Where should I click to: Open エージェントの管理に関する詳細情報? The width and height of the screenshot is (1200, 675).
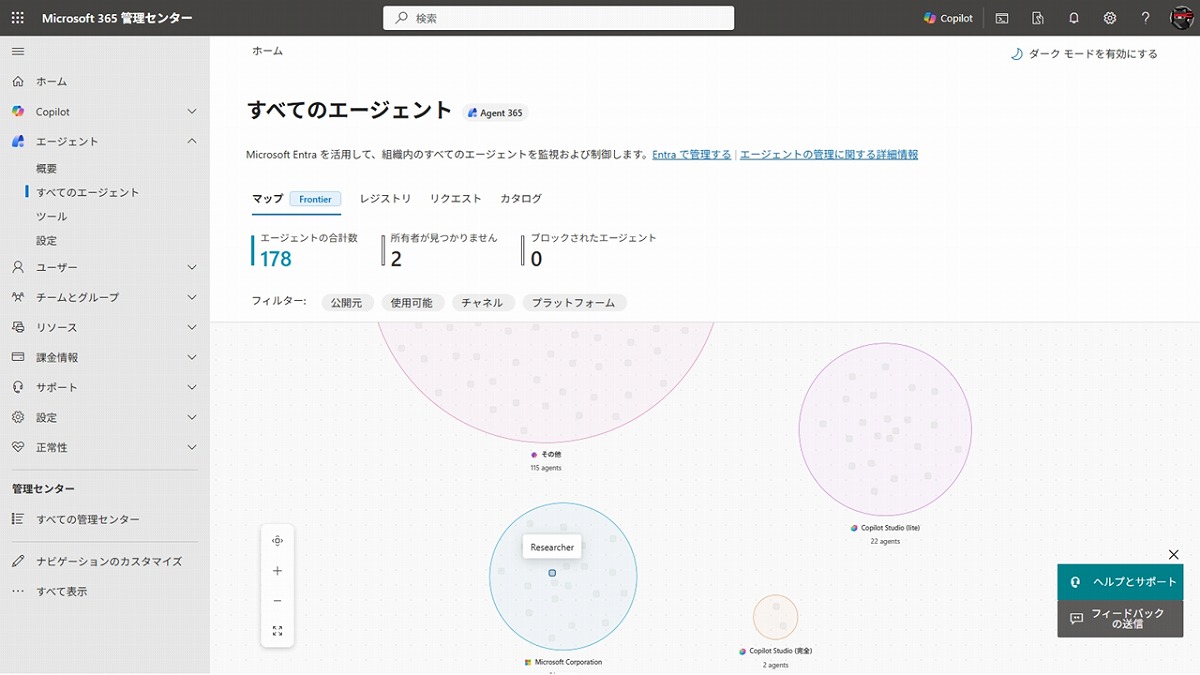(x=830, y=154)
